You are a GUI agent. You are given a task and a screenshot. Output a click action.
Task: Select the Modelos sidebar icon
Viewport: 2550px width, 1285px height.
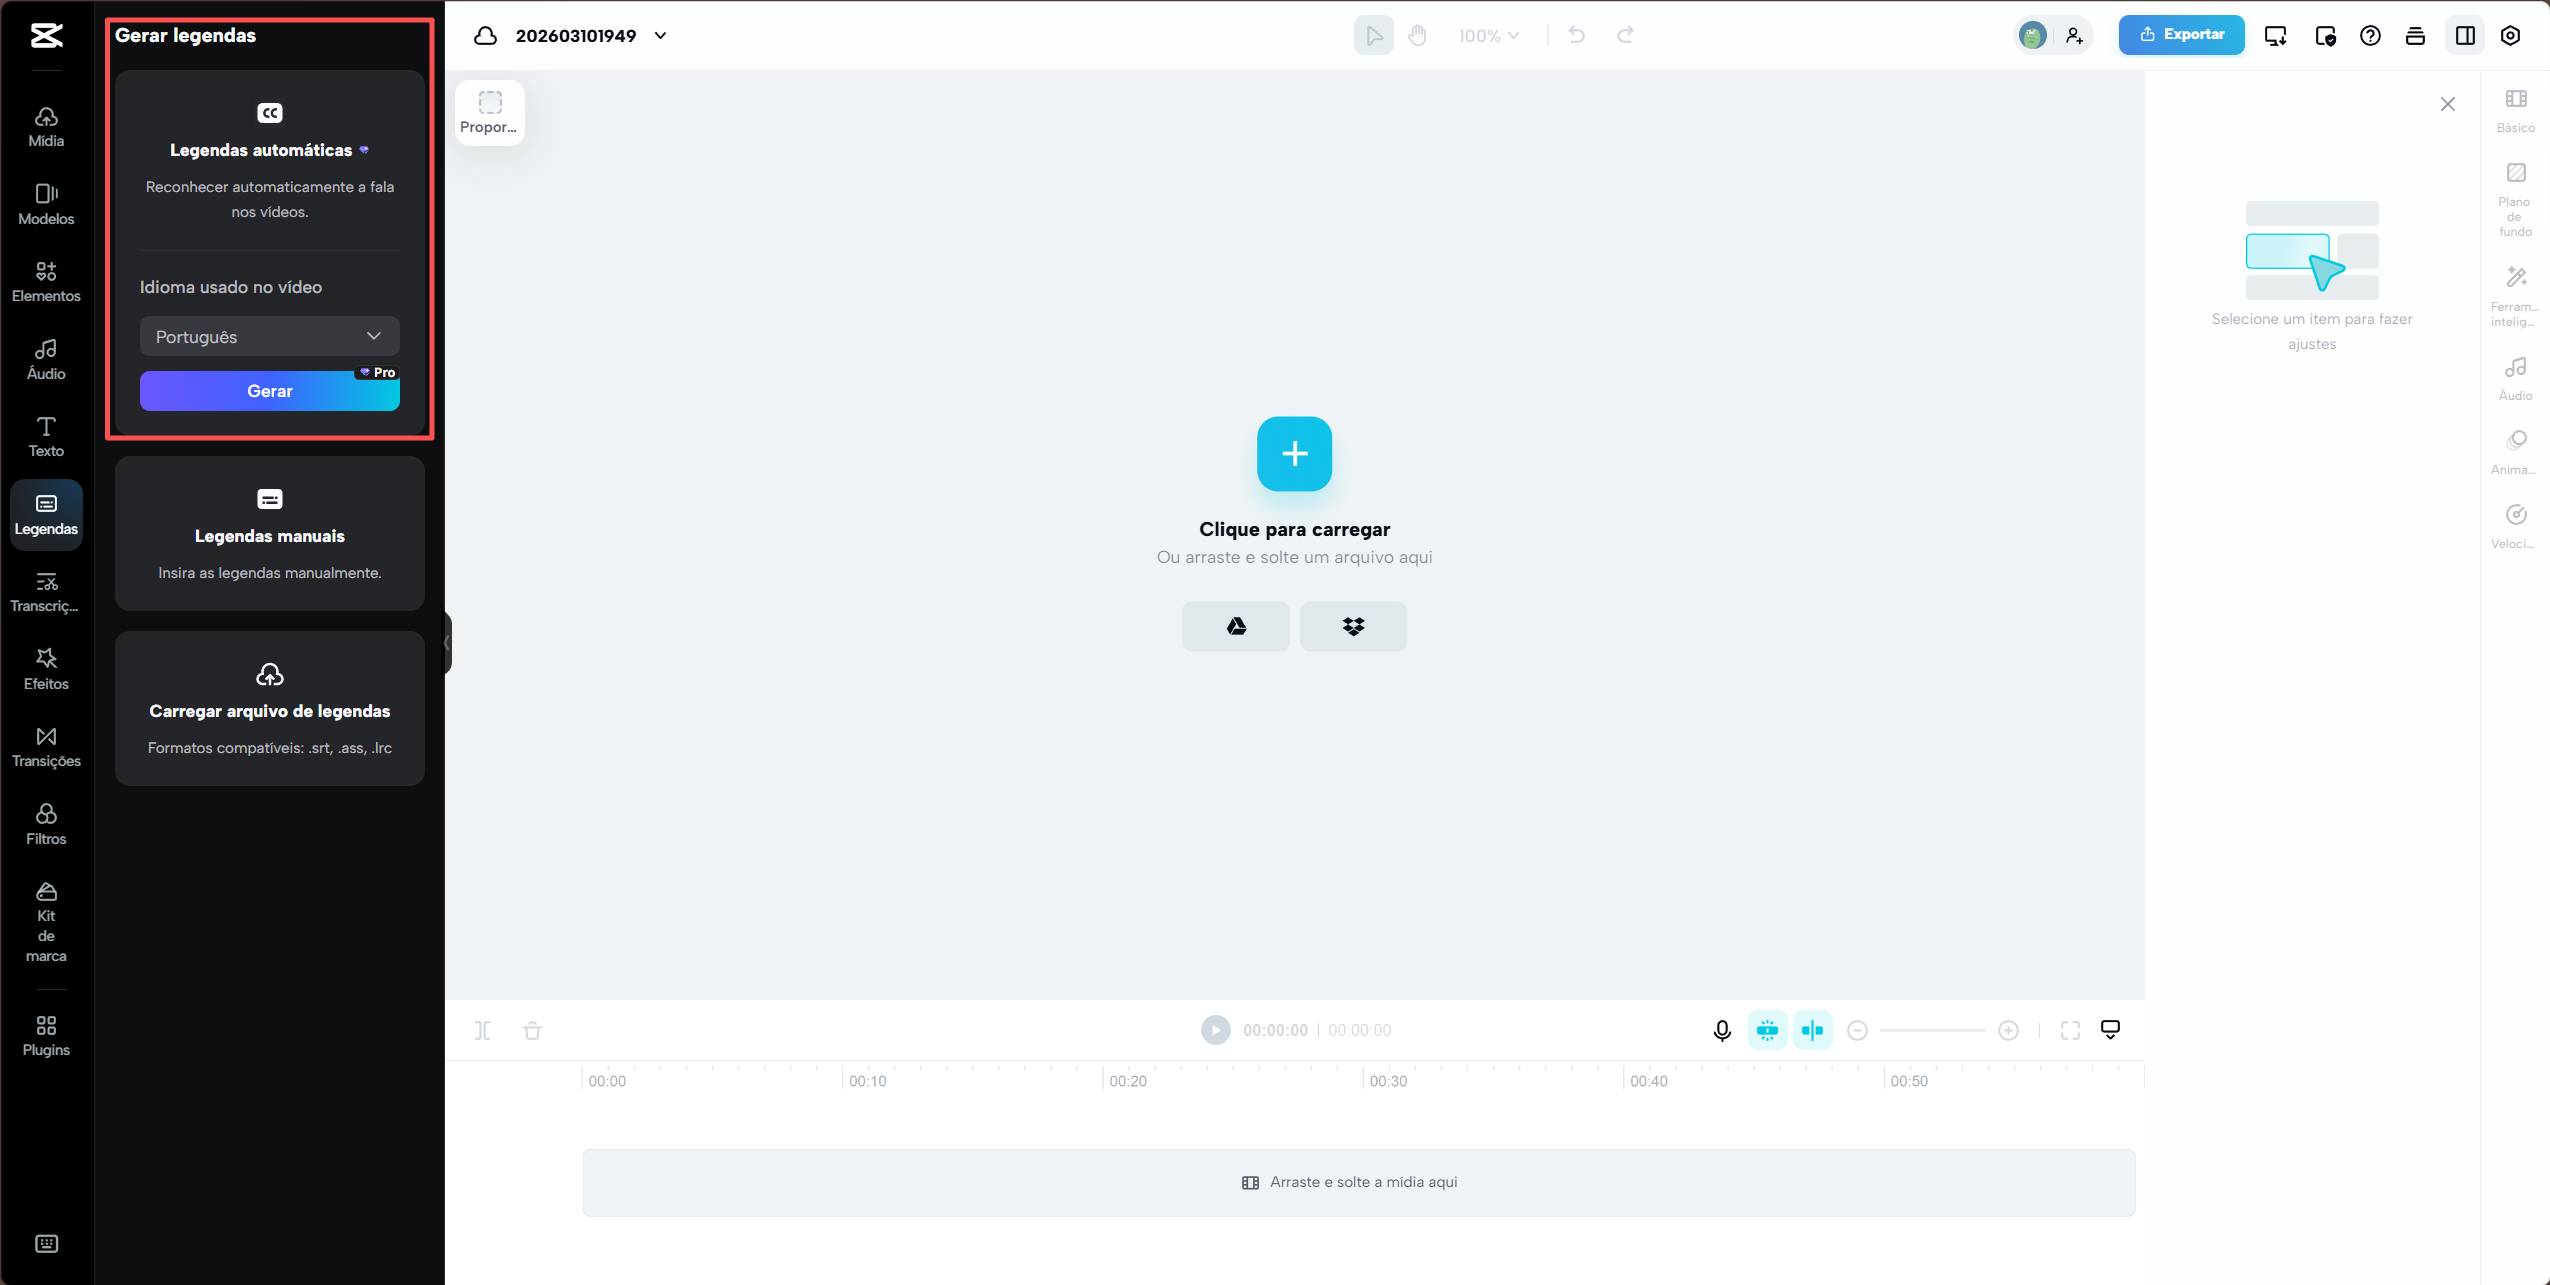coord(46,204)
